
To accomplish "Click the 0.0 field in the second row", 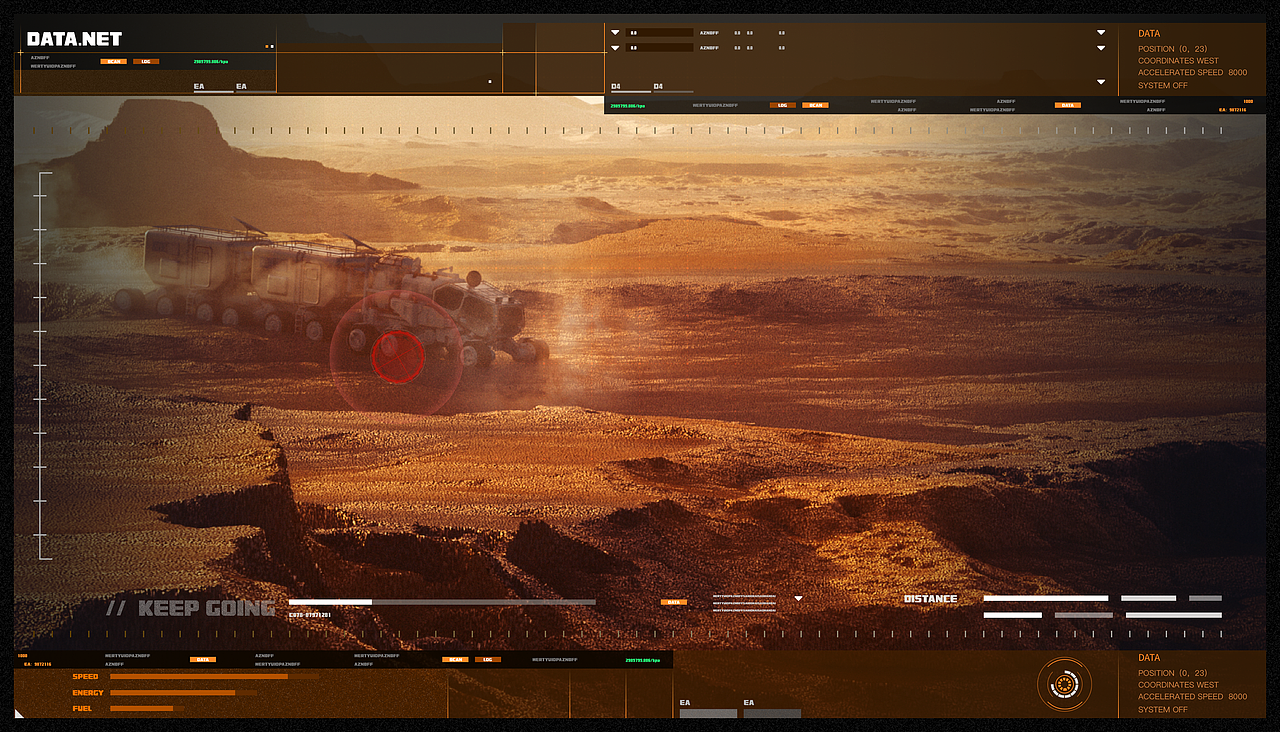I will click(660, 47).
